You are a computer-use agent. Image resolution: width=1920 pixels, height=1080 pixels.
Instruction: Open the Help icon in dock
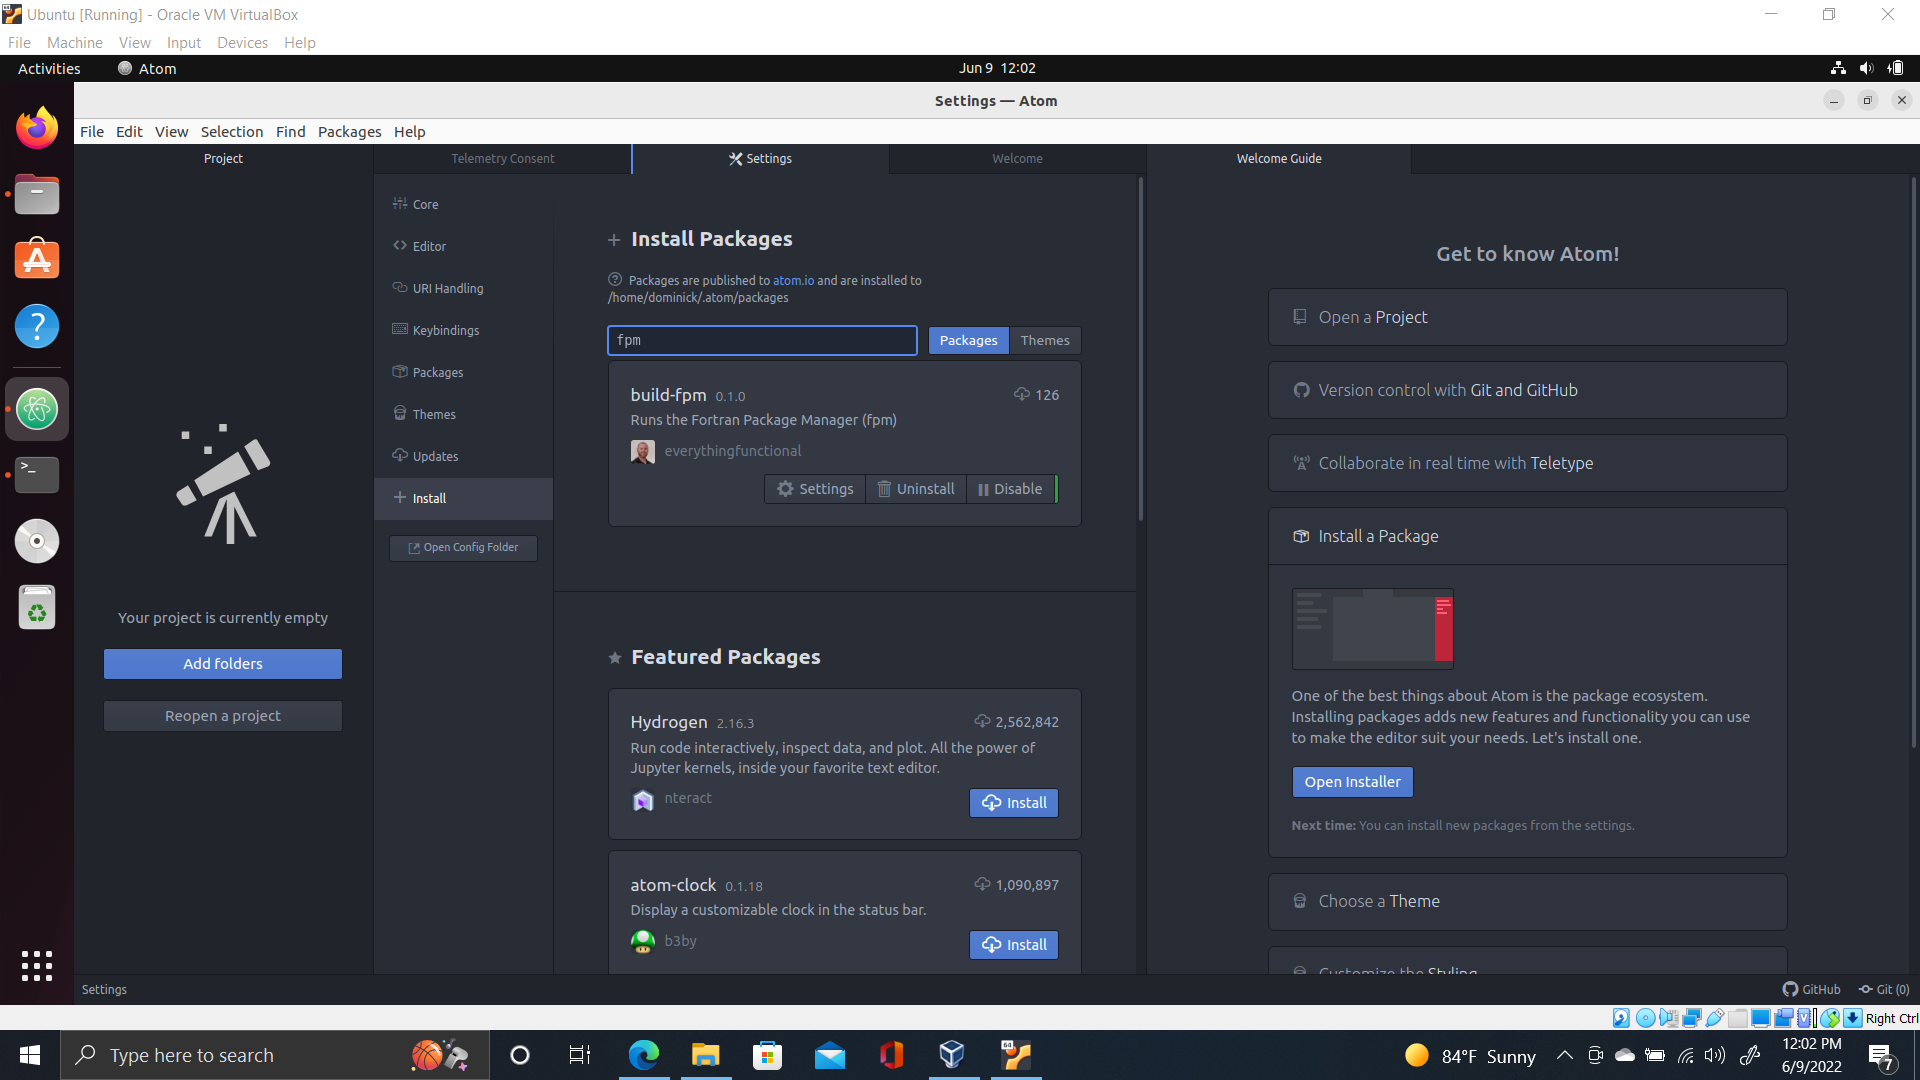tap(37, 326)
